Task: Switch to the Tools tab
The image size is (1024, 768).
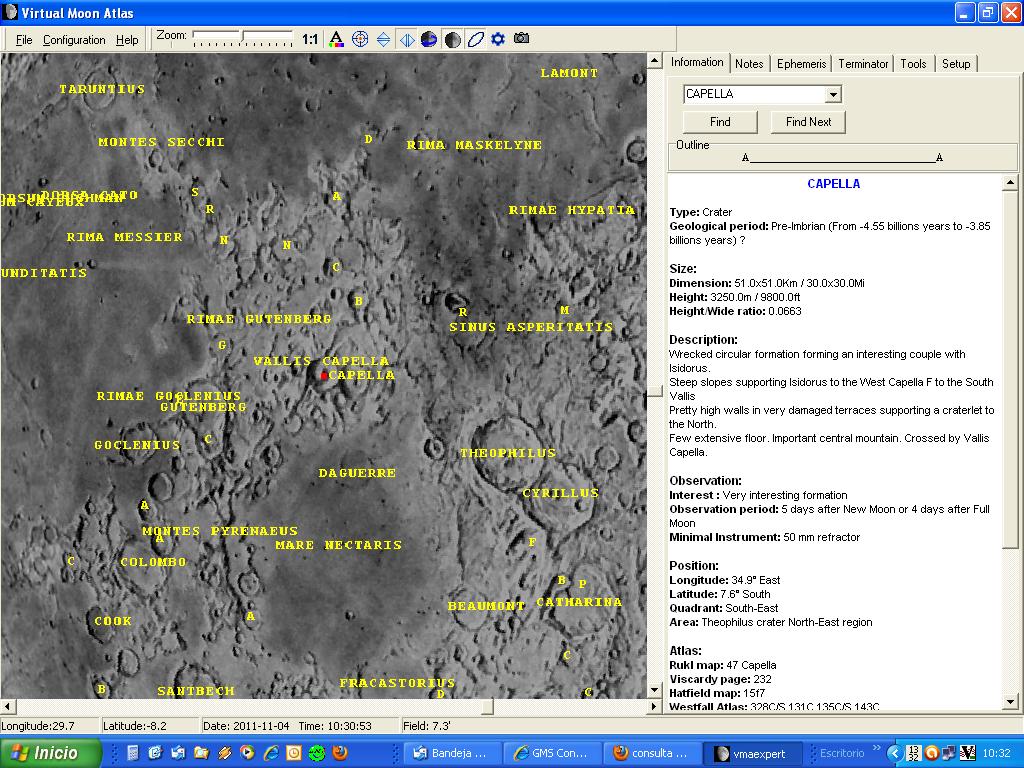Action: pyautogui.click(x=913, y=63)
